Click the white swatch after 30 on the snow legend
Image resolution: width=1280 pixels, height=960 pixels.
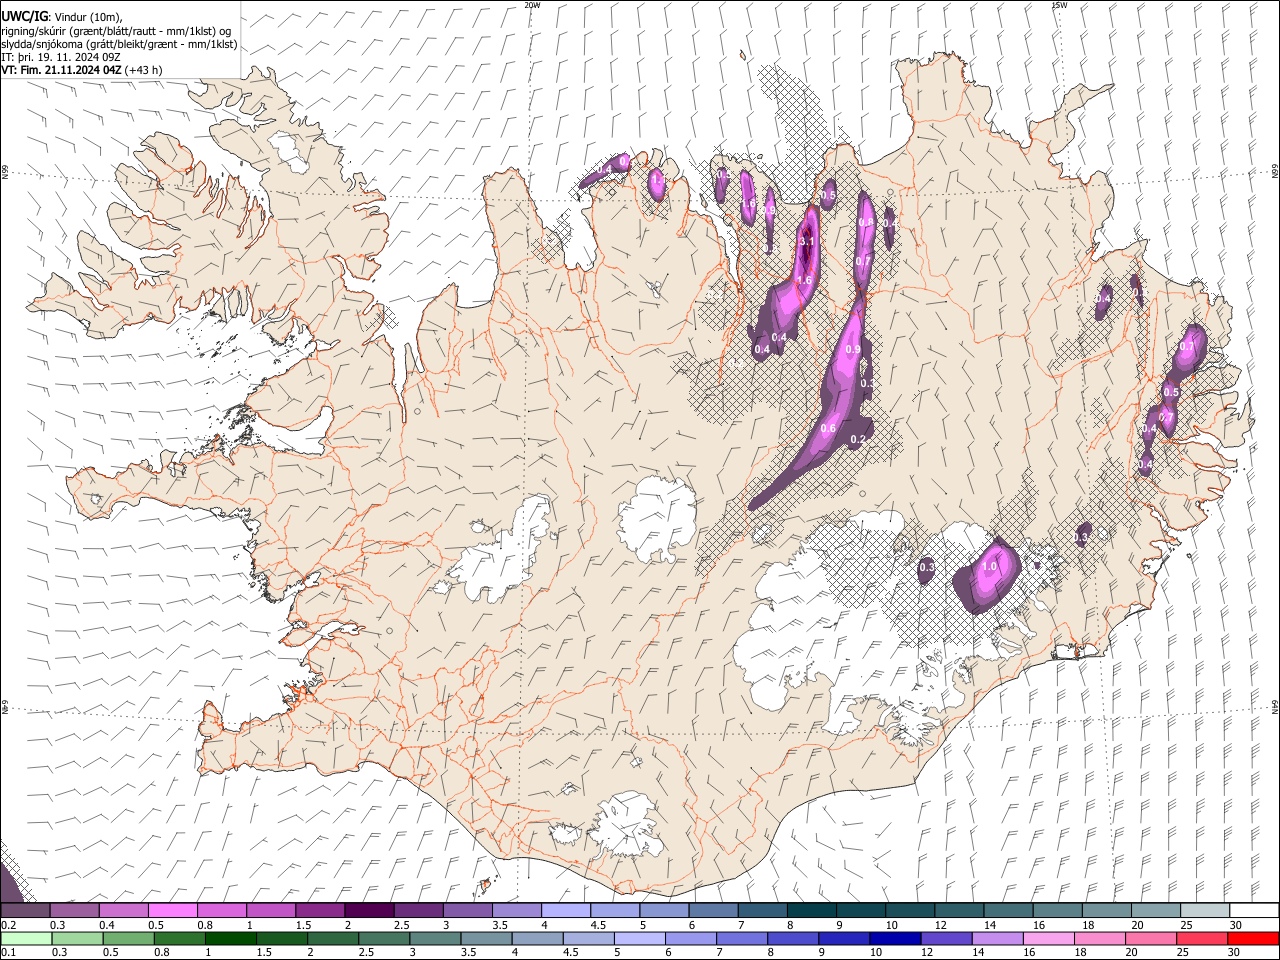coord(1253,910)
